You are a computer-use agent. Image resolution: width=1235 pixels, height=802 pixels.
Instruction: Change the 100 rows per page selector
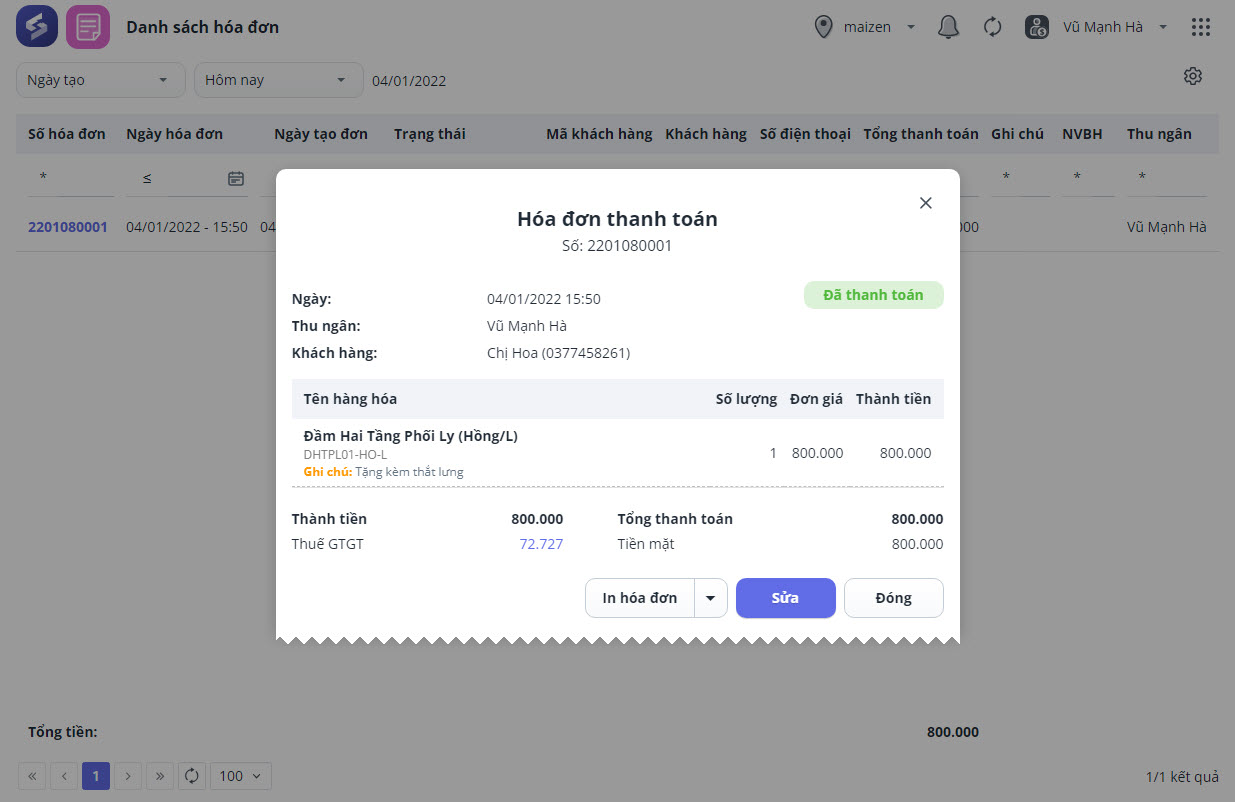[x=240, y=775]
